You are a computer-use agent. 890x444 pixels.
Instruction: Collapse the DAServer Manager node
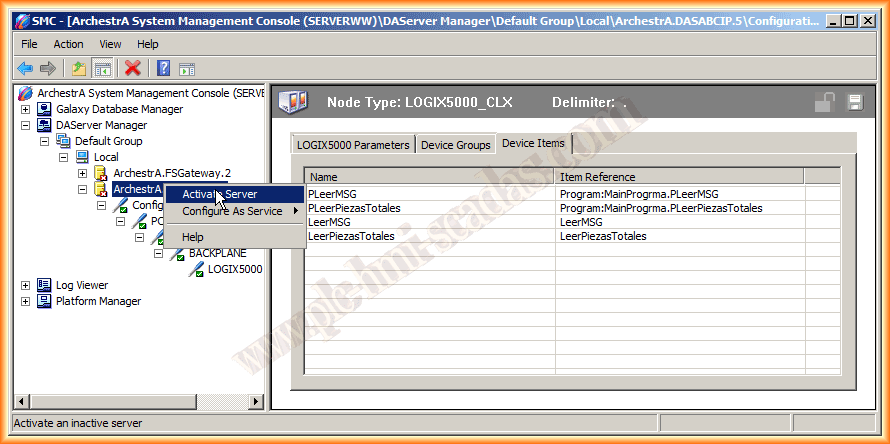coord(25,125)
